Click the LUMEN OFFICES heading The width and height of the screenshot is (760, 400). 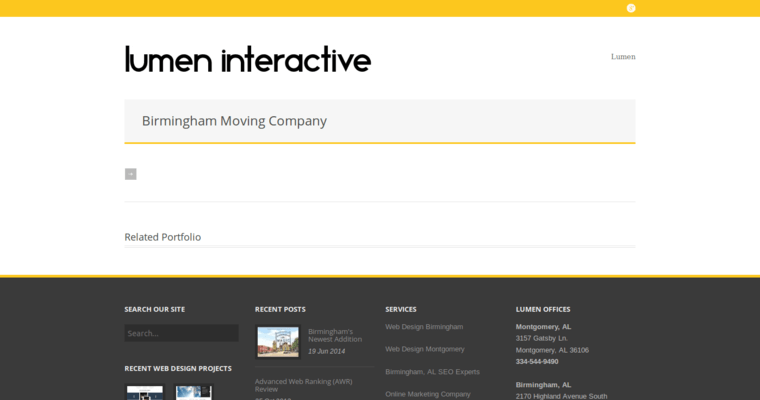point(543,309)
